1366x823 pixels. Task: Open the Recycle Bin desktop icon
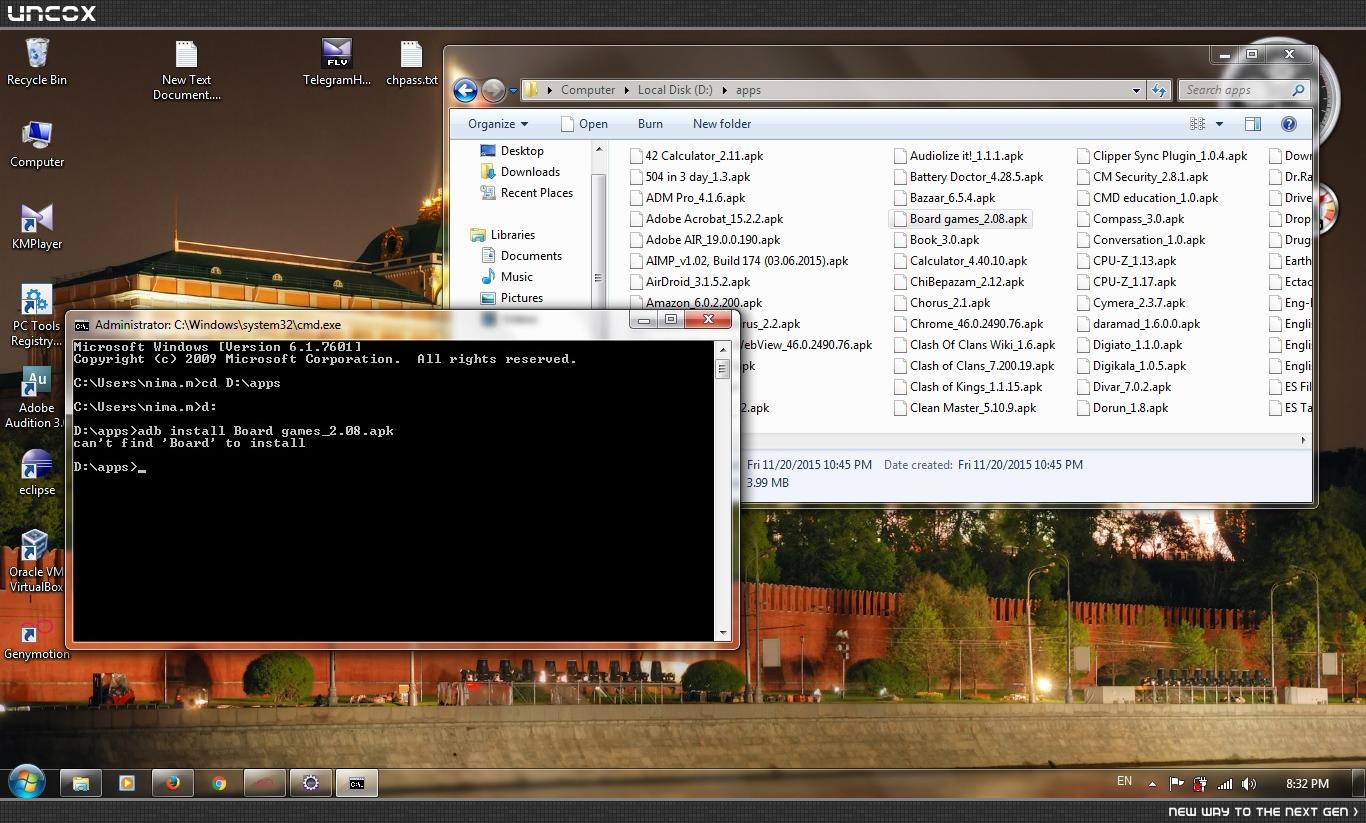[36, 62]
